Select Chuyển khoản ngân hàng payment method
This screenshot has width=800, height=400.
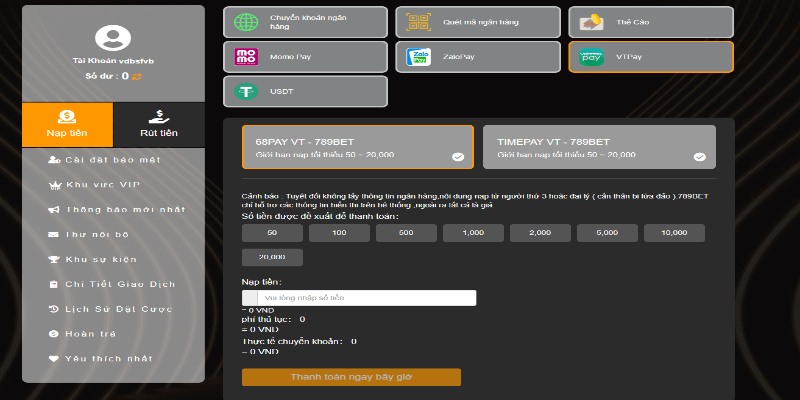point(306,22)
